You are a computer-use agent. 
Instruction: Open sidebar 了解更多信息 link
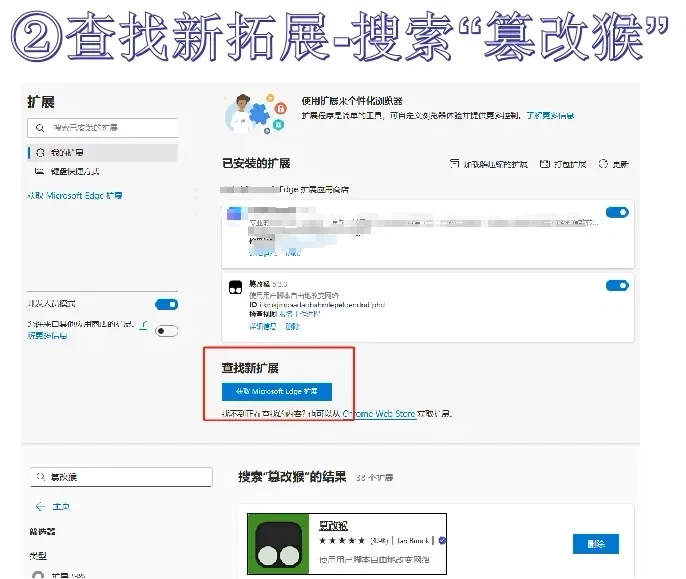click(47, 335)
